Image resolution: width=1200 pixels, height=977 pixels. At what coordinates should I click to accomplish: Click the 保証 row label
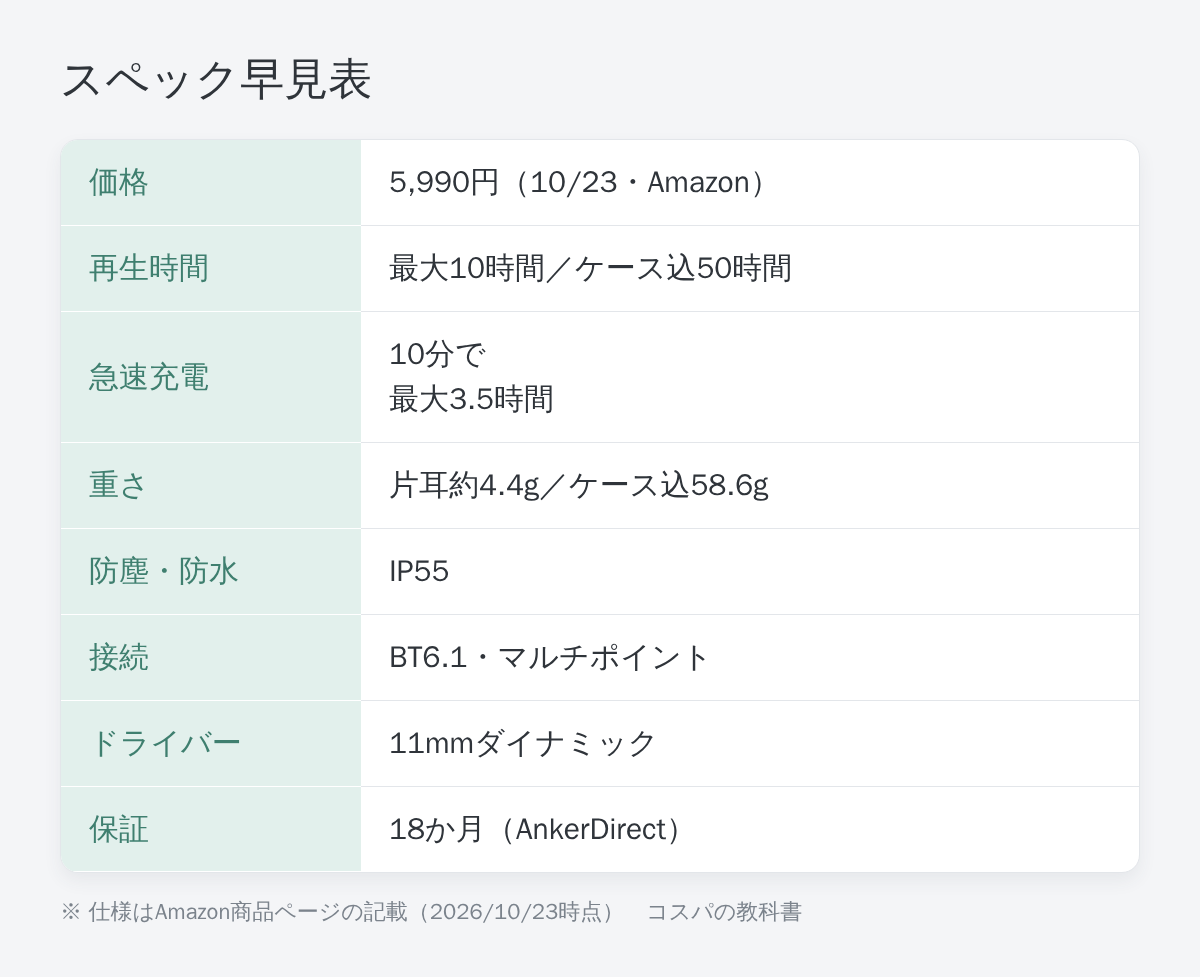118,829
